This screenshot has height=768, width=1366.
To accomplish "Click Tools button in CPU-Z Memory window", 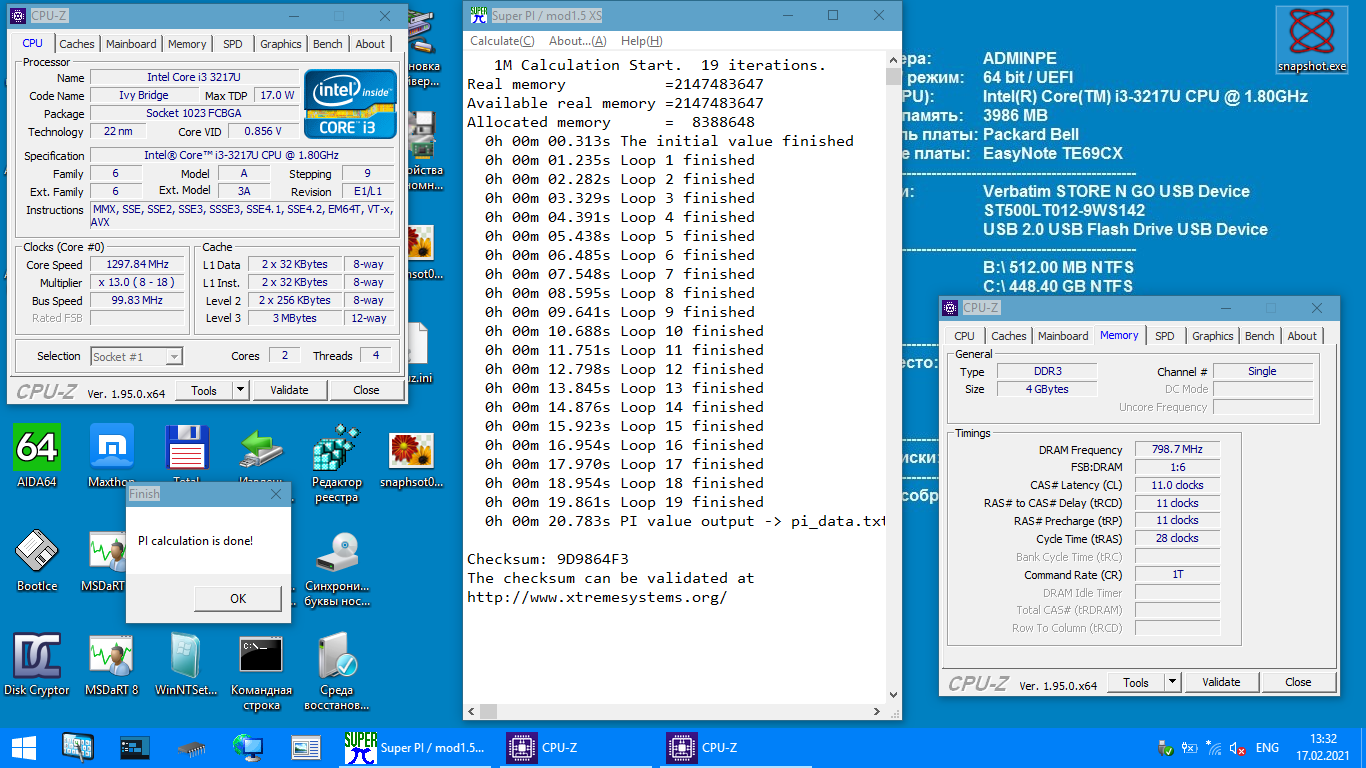I will tap(1136, 682).
